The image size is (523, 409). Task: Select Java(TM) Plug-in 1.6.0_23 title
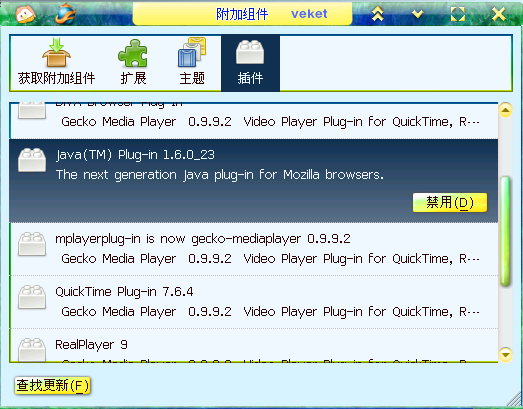pyautogui.click(x=135, y=155)
